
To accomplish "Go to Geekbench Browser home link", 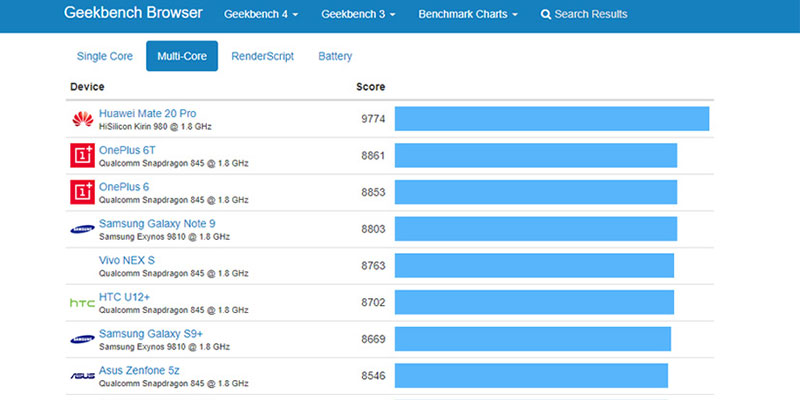I will [133, 13].
